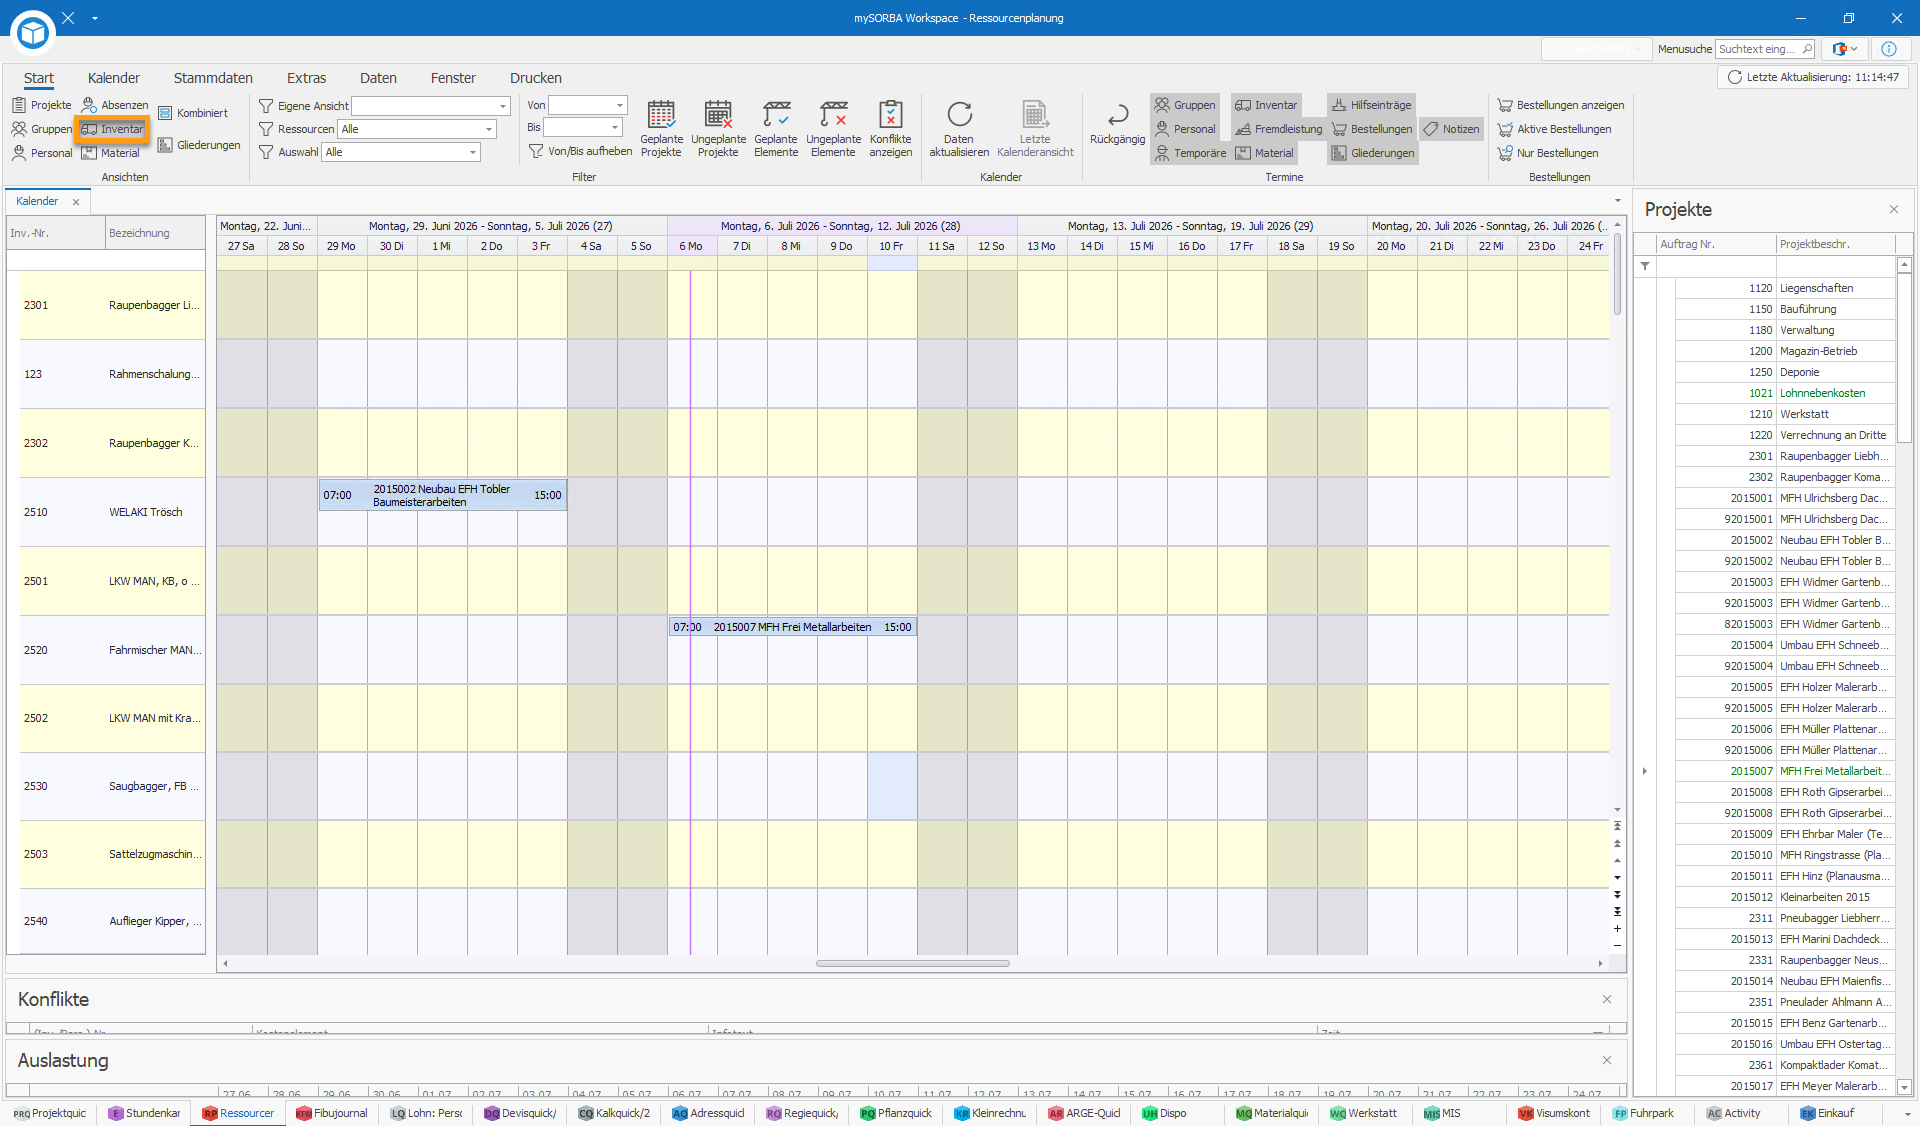
Task: Click Bestellungen anzeigen
Action: point(1560,105)
